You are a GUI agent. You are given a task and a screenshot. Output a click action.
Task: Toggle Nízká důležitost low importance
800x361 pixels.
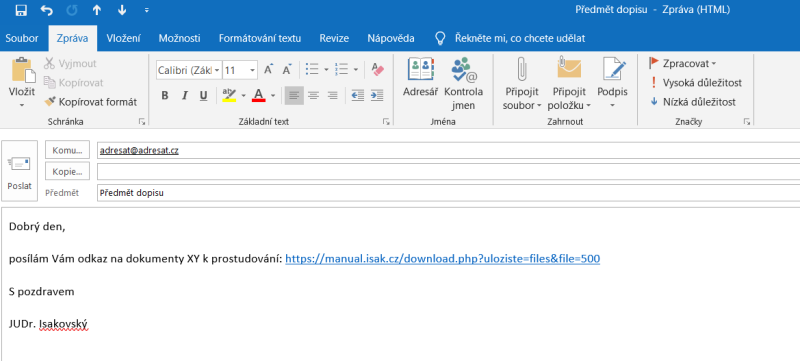pyautogui.click(x=692, y=102)
